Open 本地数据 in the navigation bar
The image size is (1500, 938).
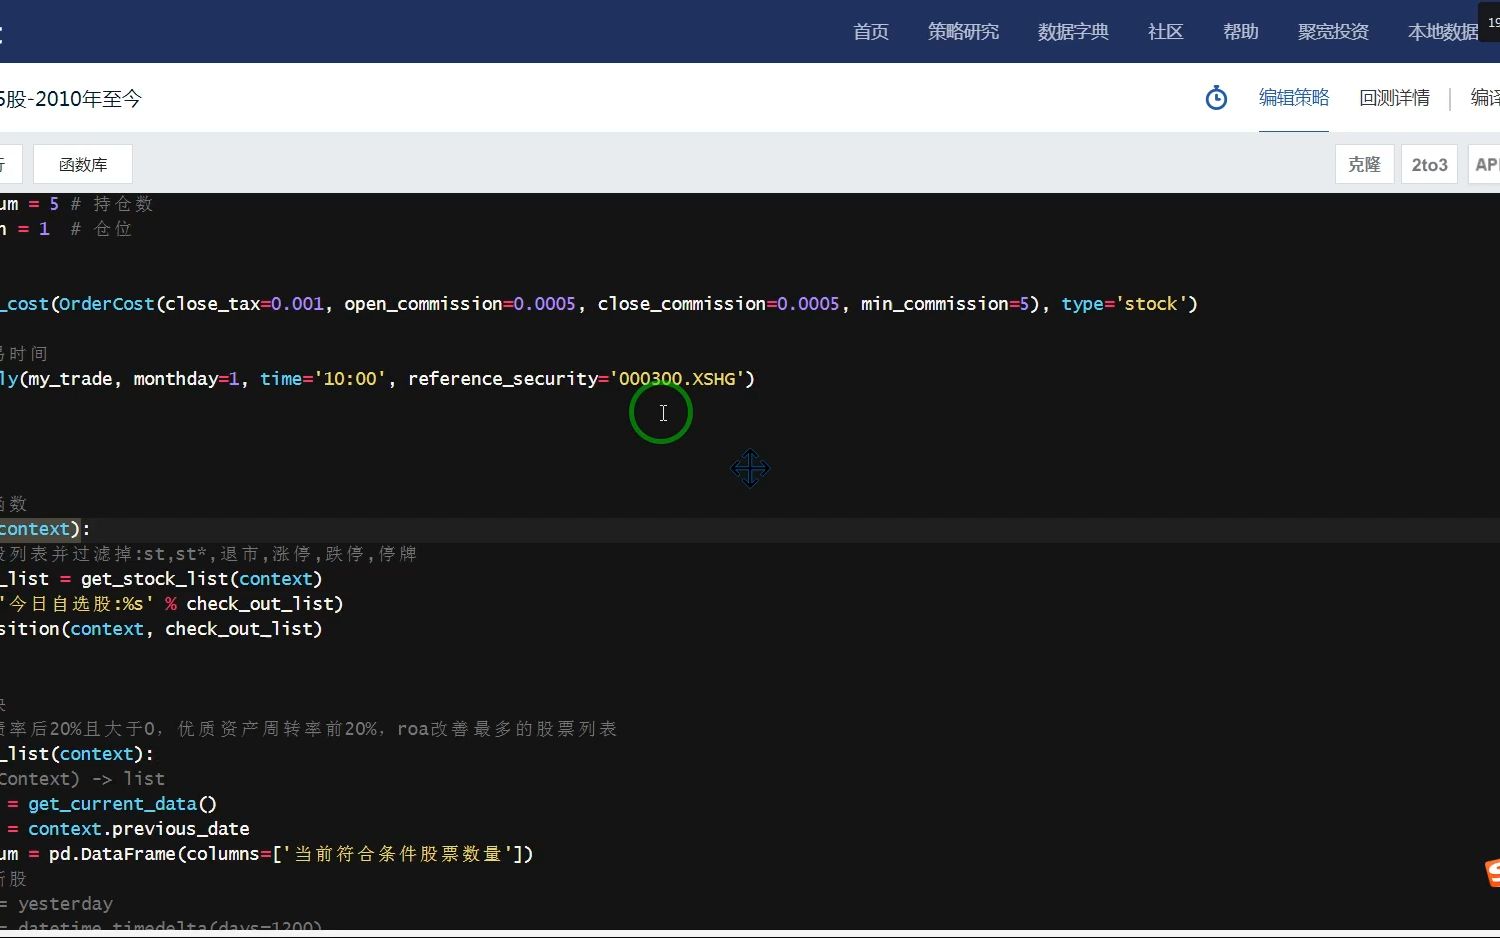[x=1442, y=32]
